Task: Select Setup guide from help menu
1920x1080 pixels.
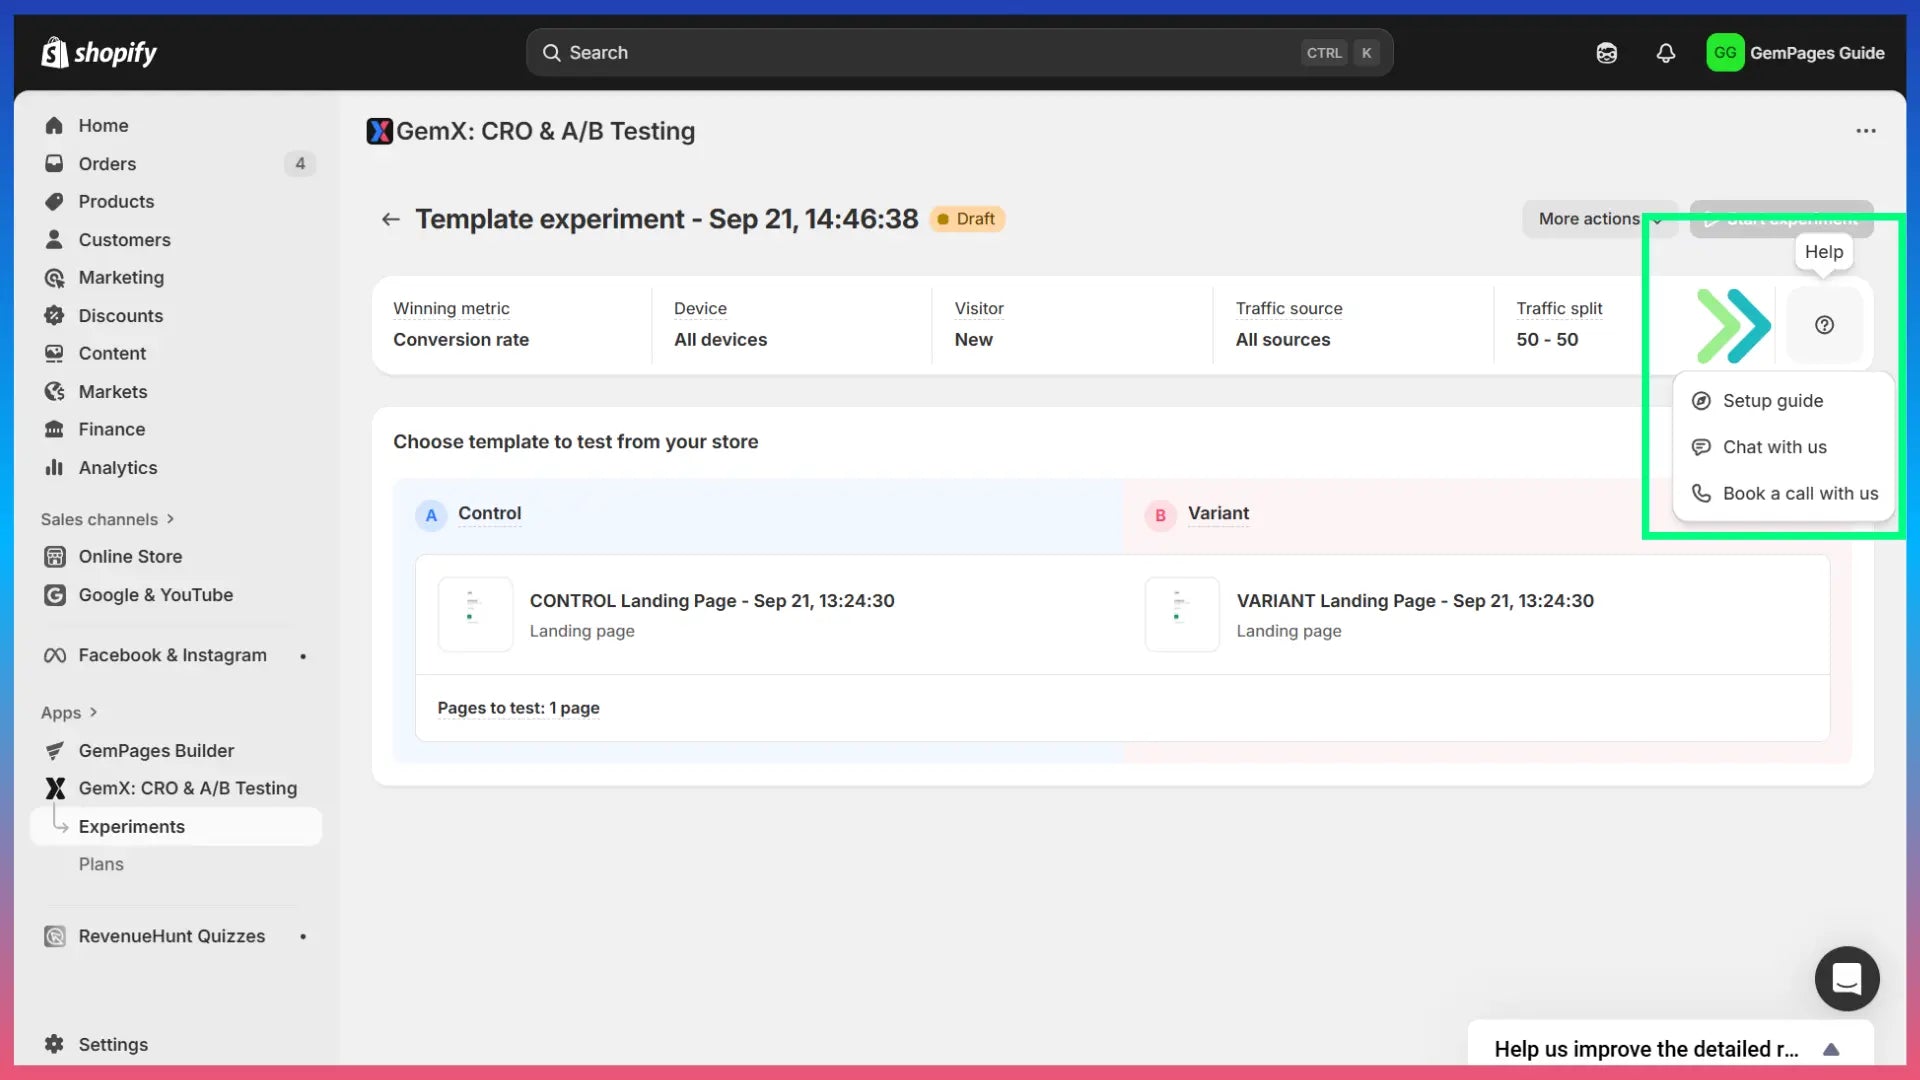Action: [x=1772, y=401]
